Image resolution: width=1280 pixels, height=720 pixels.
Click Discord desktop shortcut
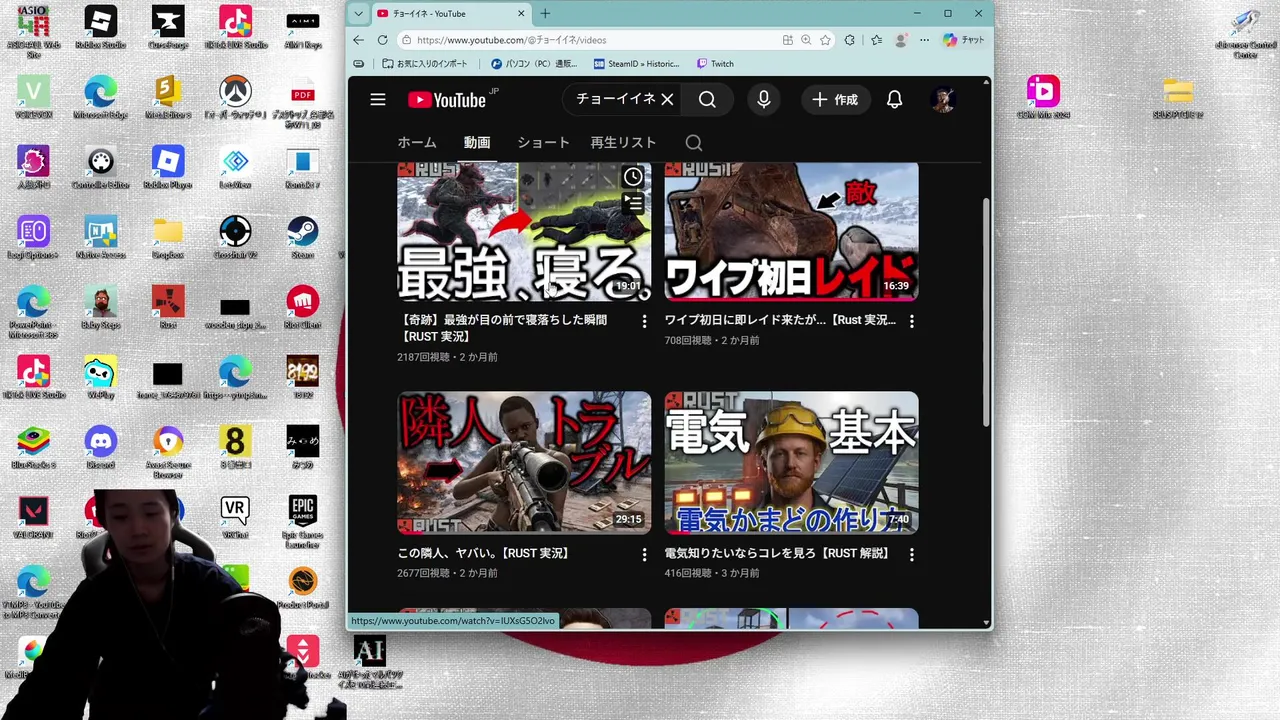100,448
